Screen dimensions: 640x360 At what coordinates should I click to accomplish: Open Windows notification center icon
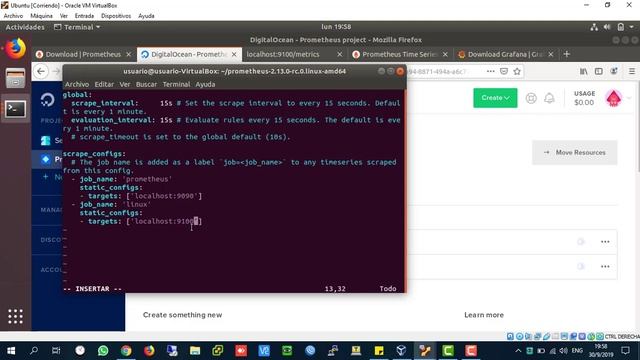point(625,351)
